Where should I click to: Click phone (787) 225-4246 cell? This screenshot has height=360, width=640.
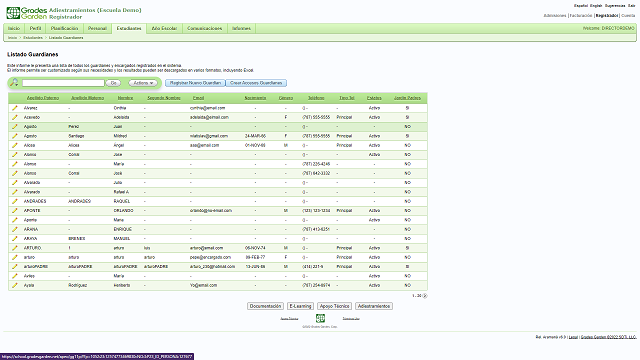tap(316, 164)
